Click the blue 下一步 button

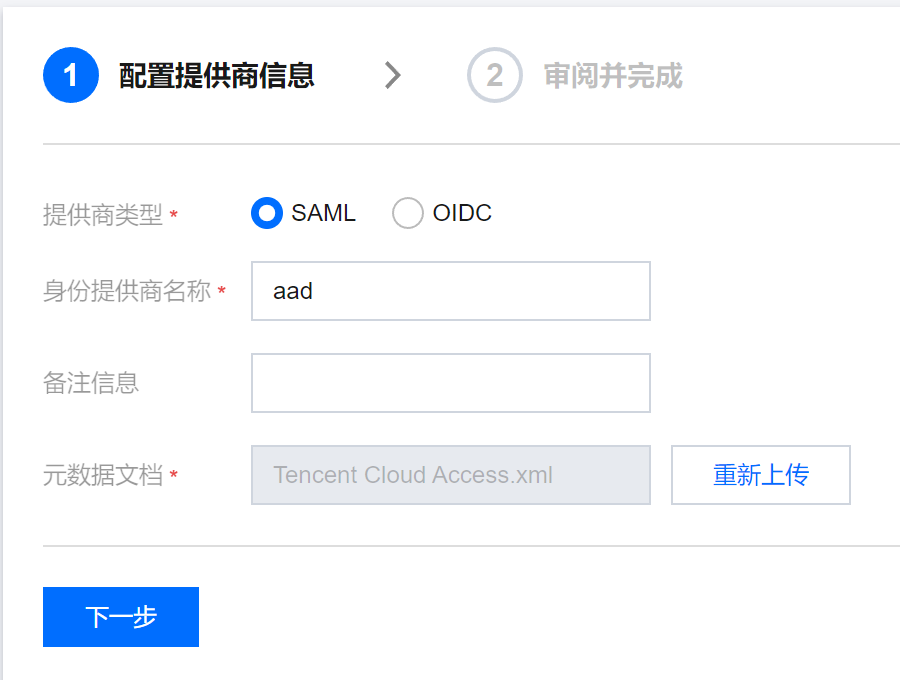tap(121, 617)
